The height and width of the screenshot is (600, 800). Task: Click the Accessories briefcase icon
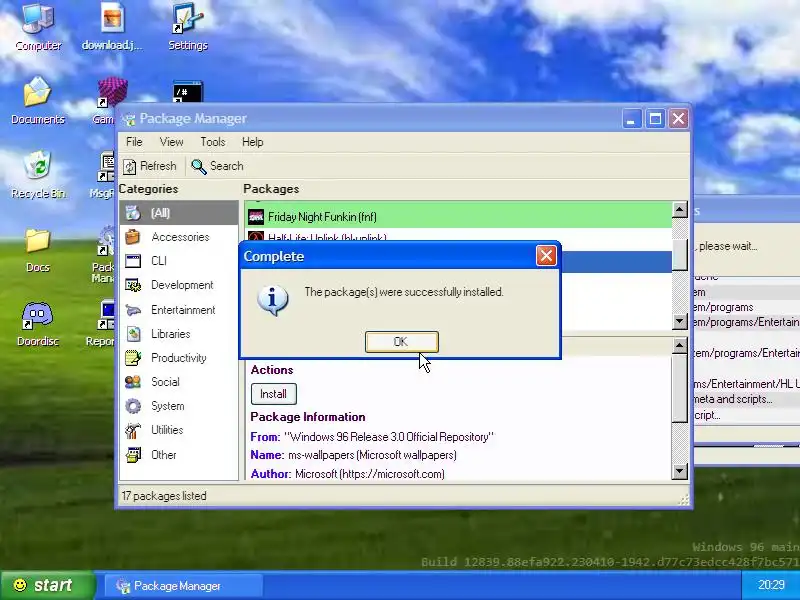pos(133,237)
